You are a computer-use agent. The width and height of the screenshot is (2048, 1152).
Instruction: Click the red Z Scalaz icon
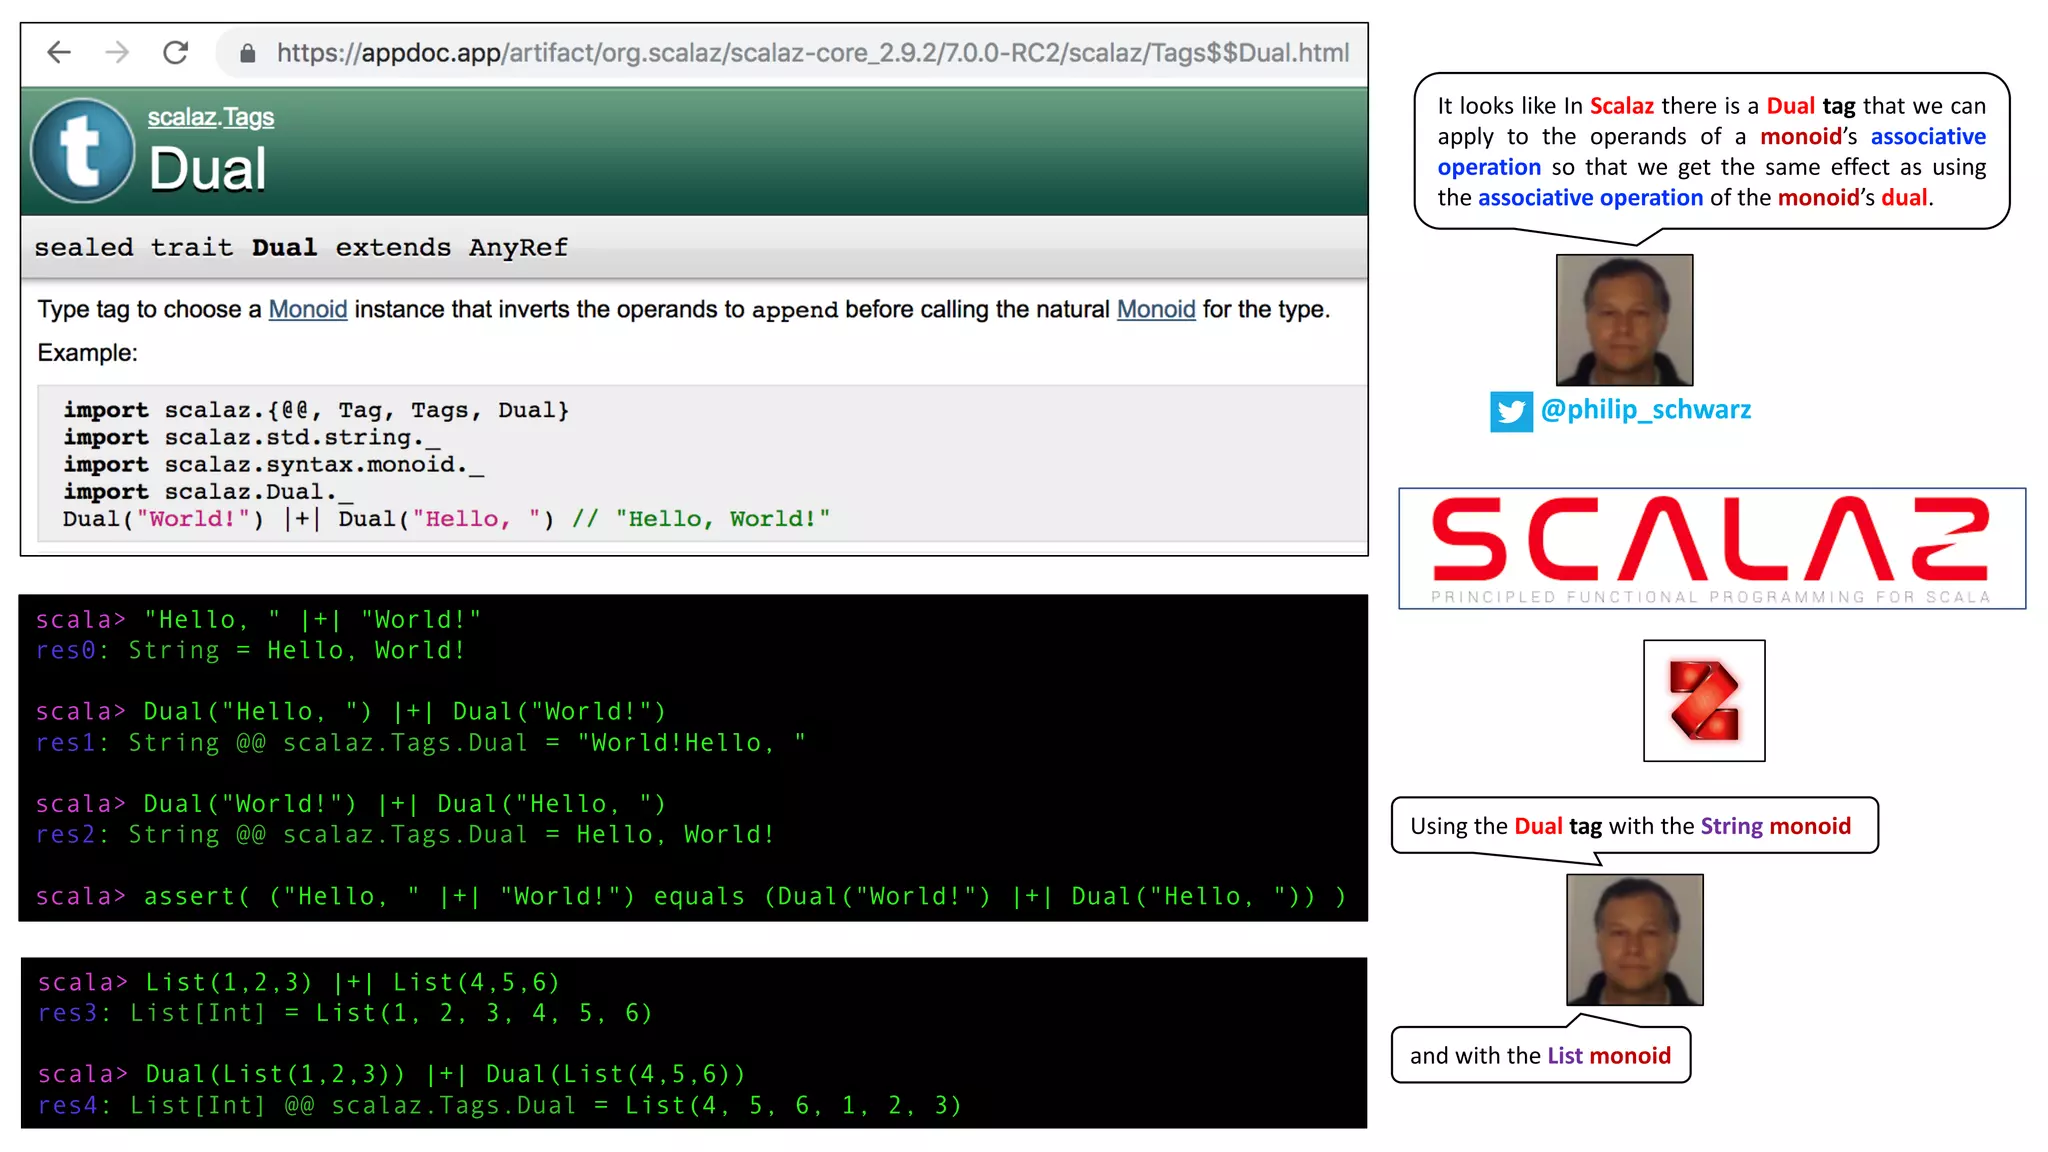1704,700
